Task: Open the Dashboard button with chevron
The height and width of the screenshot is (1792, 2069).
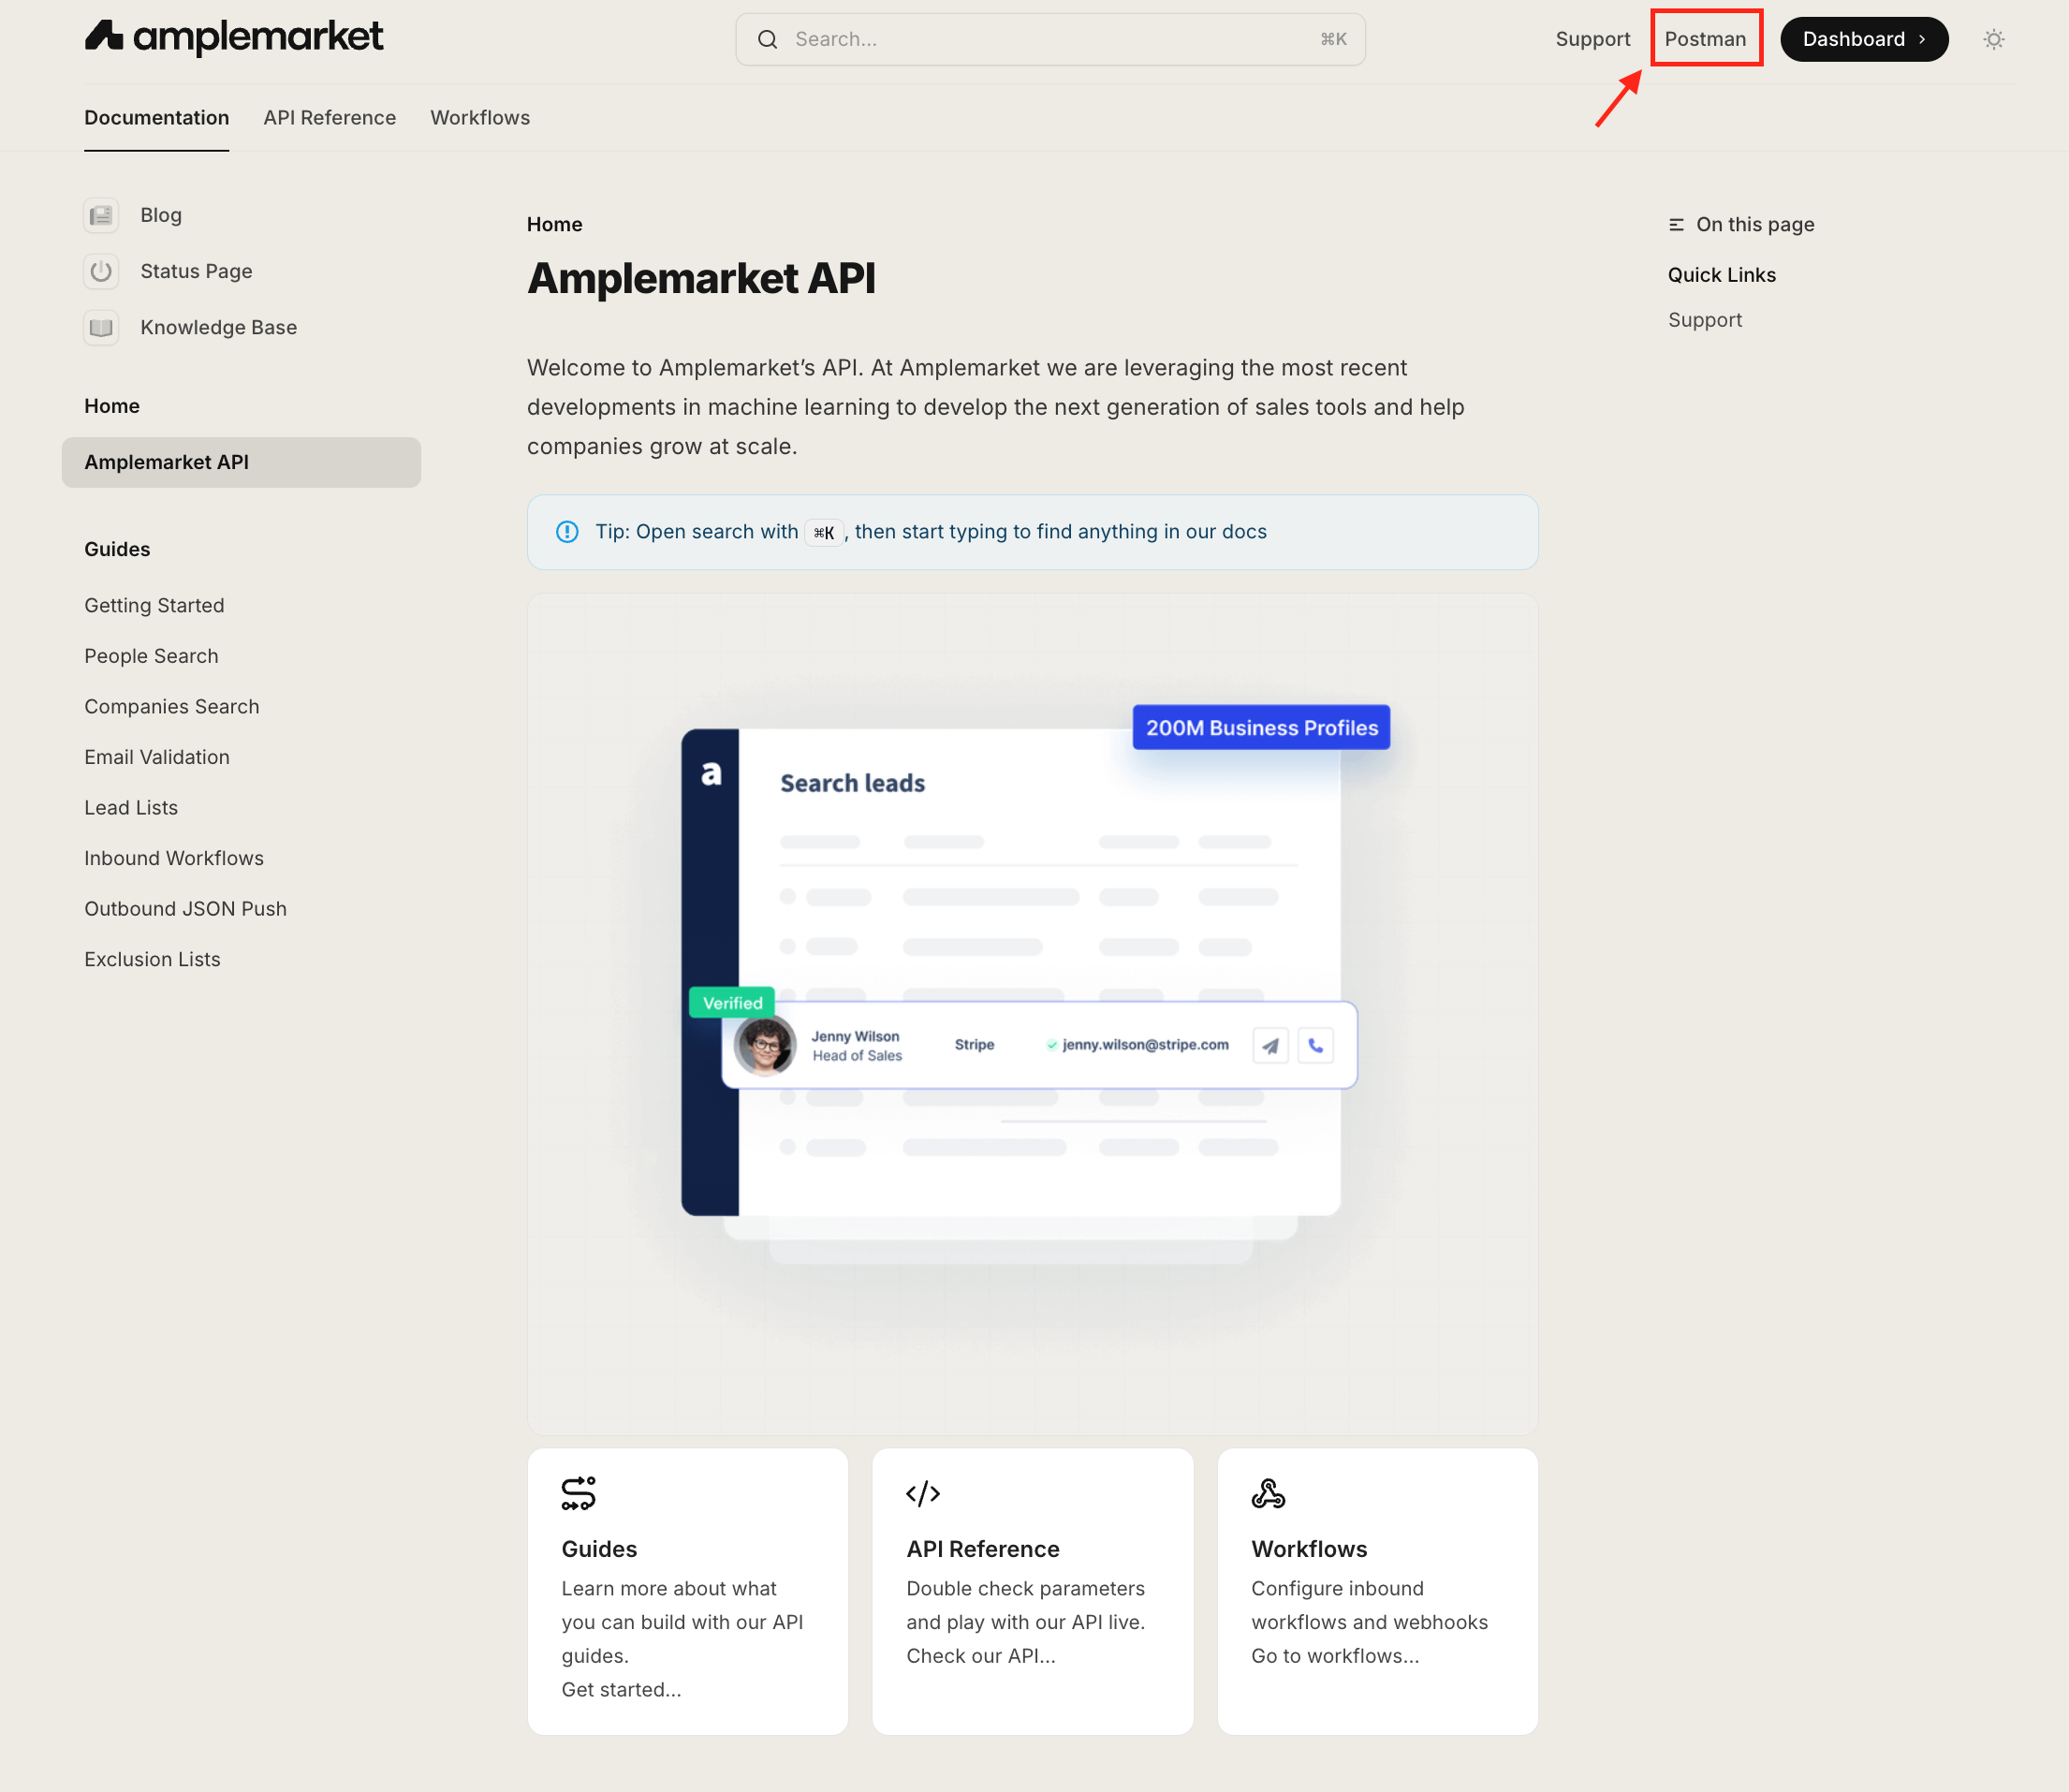Action: coord(1863,39)
